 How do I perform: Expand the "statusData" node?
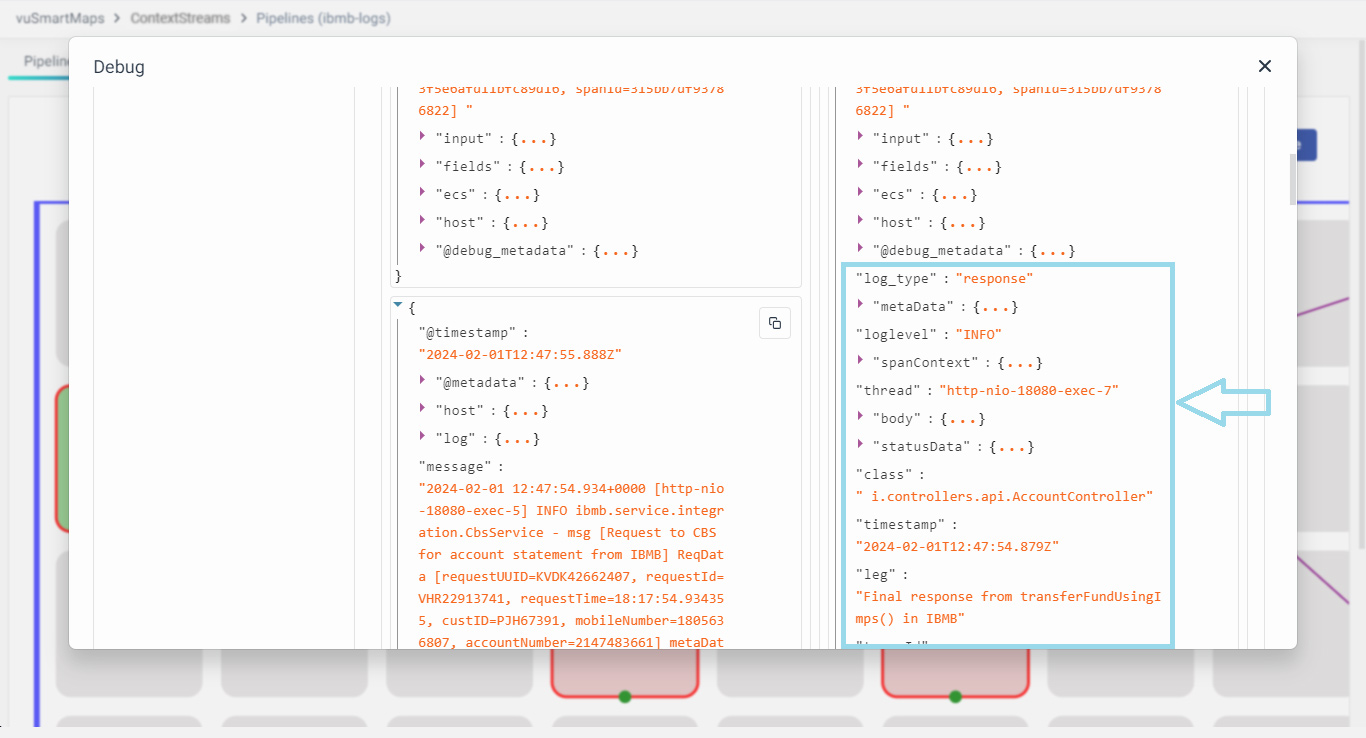861,445
